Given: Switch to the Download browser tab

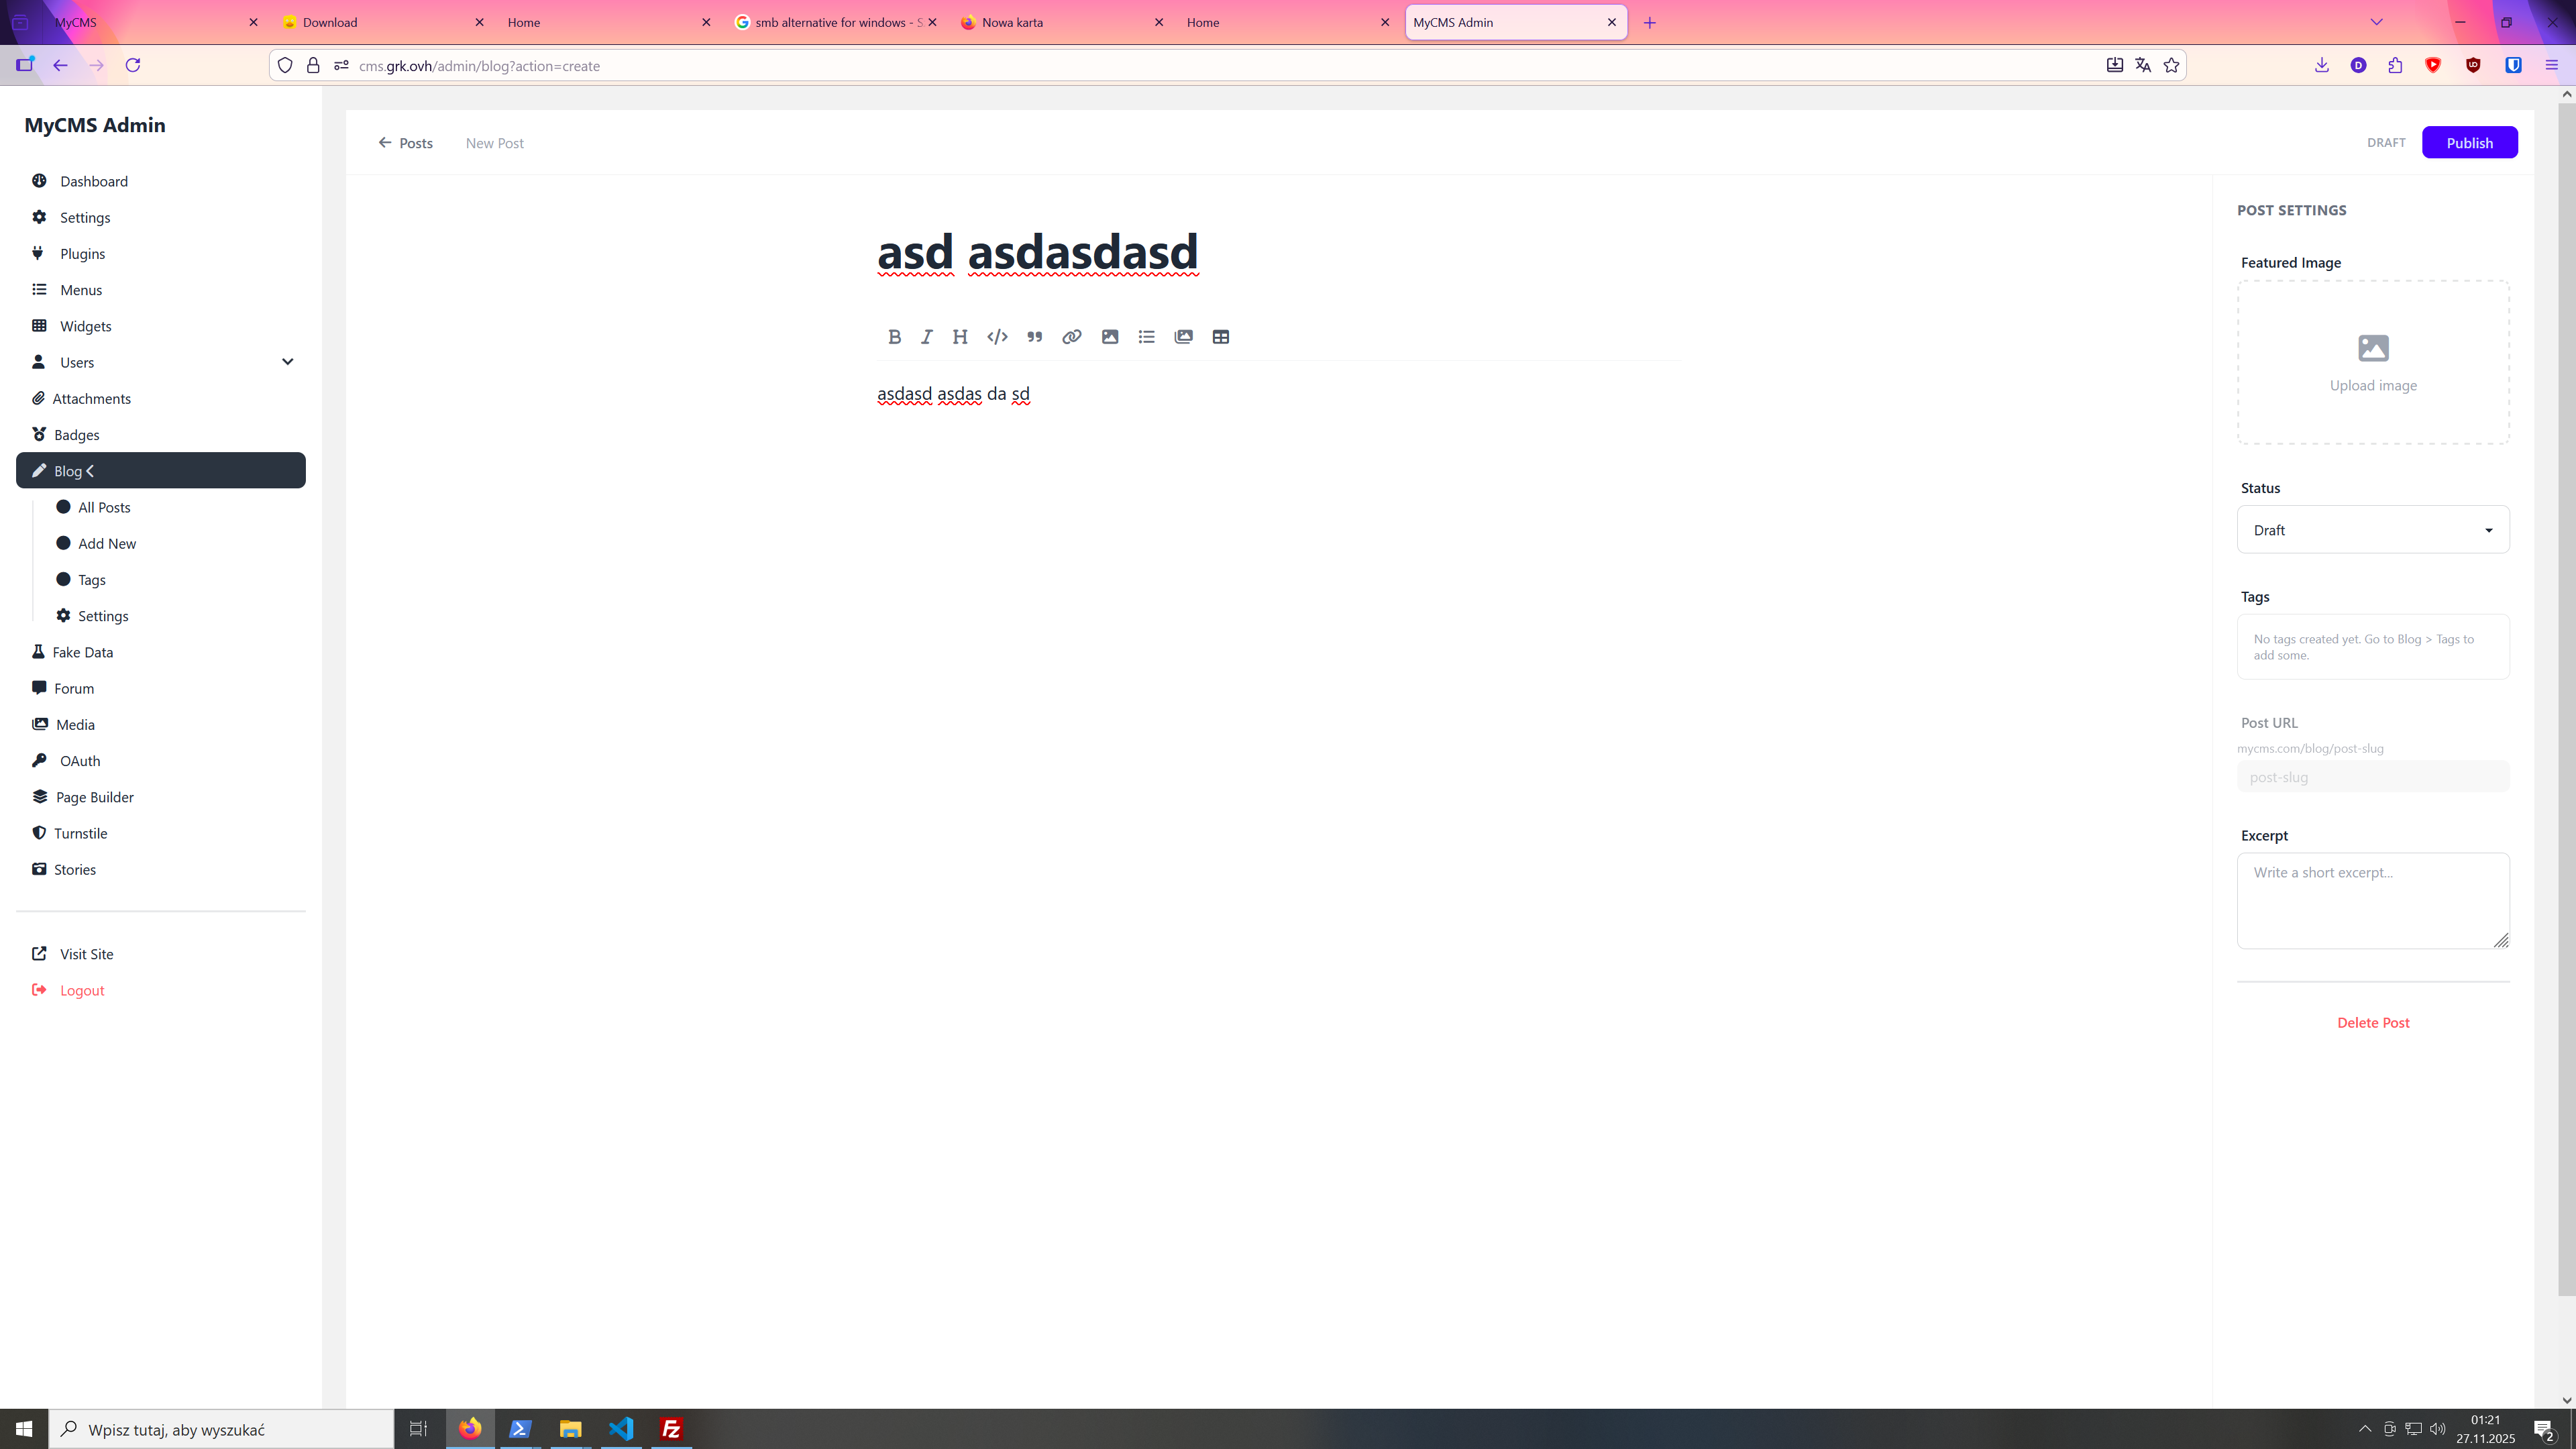Looking at the screenshot, I should pyautogui.click(x=380, y=22).
